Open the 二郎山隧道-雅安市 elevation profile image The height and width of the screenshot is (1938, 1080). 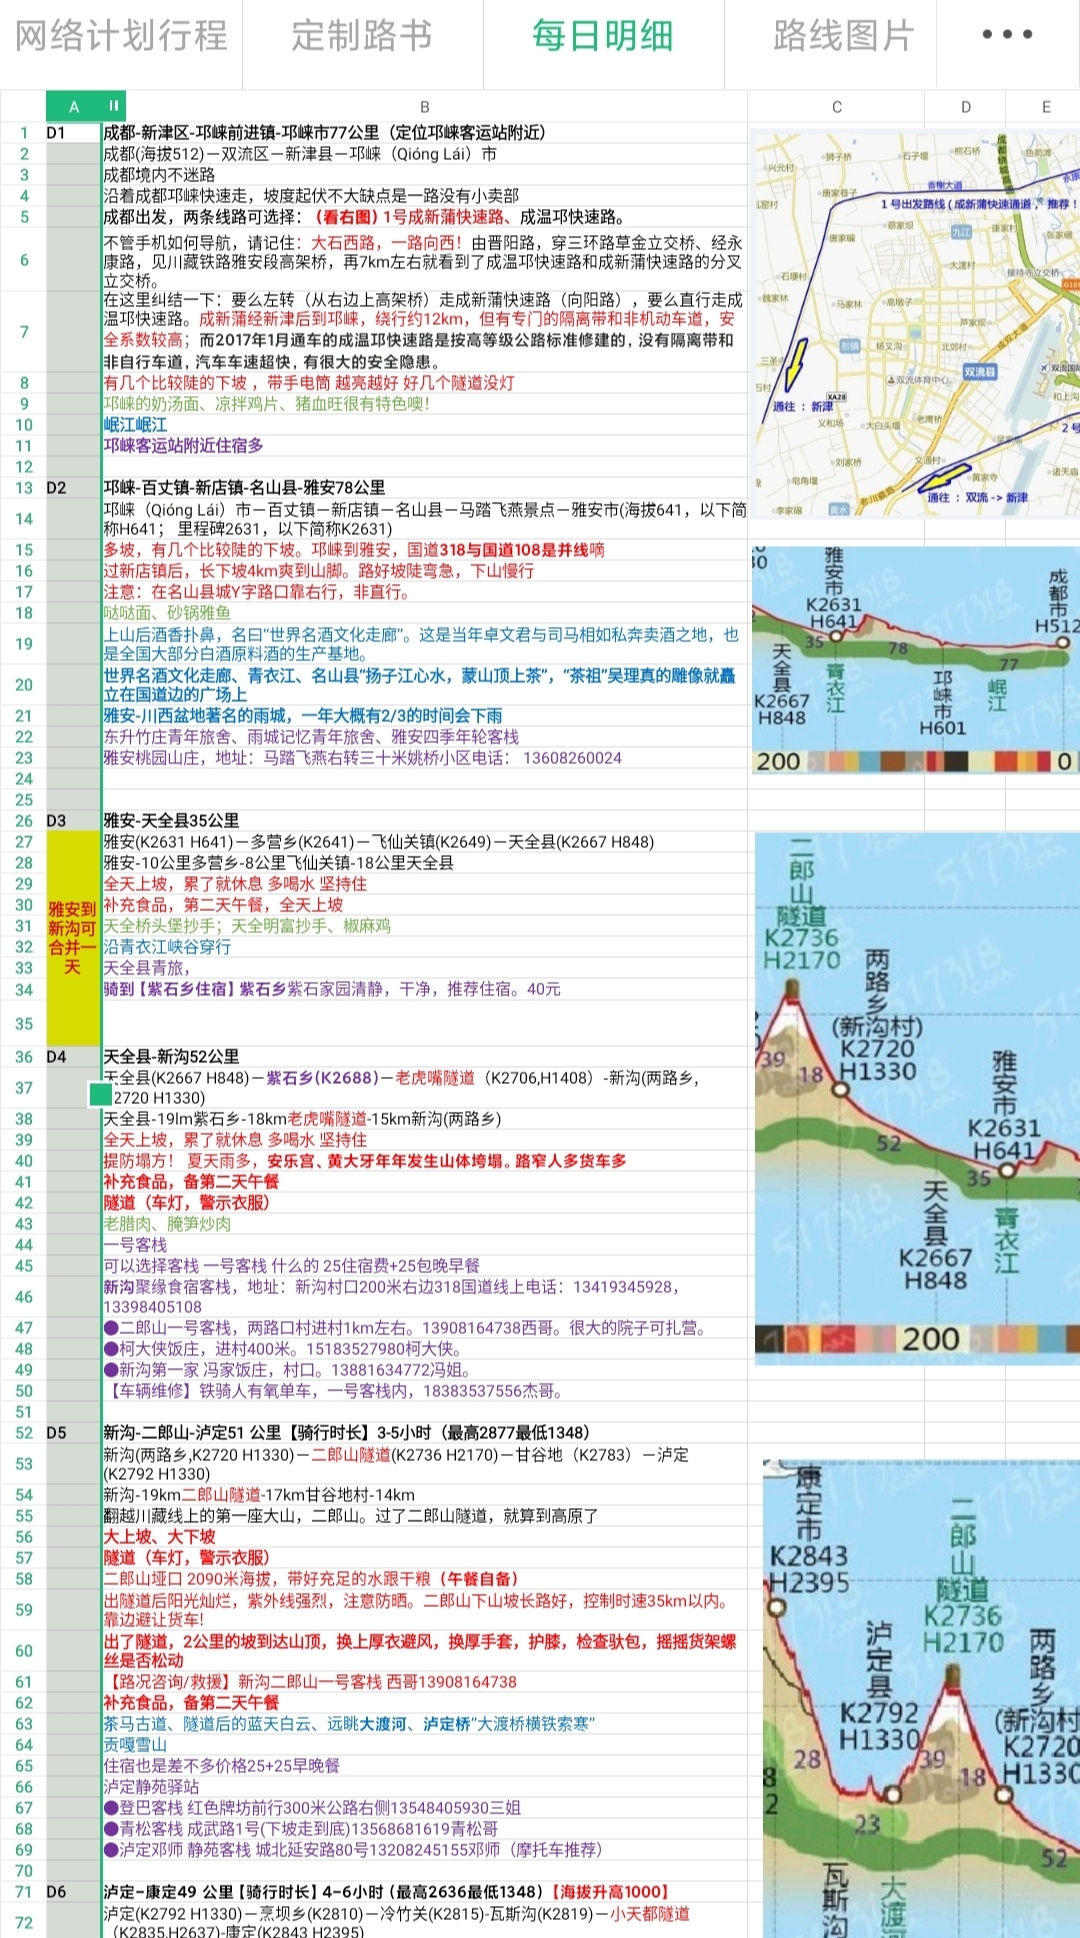pyautogui.click(x=917, y=1098)
